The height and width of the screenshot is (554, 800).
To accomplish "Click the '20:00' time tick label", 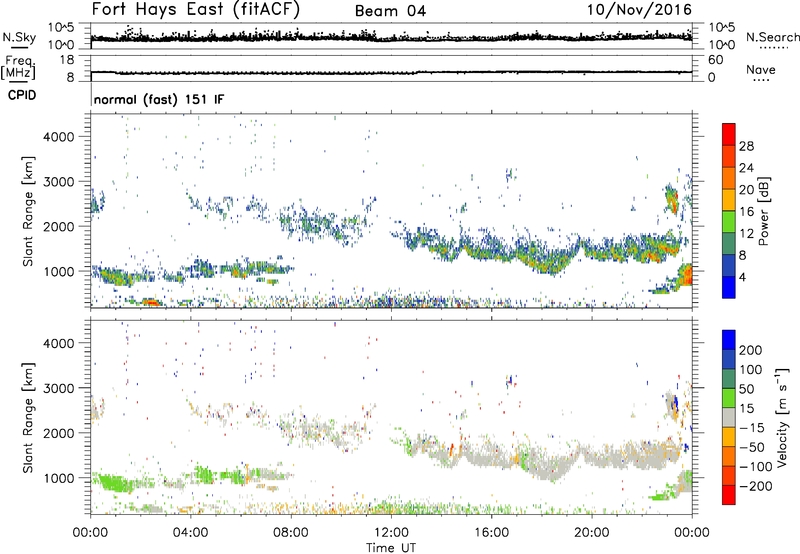I will click(x=591, y=533).
